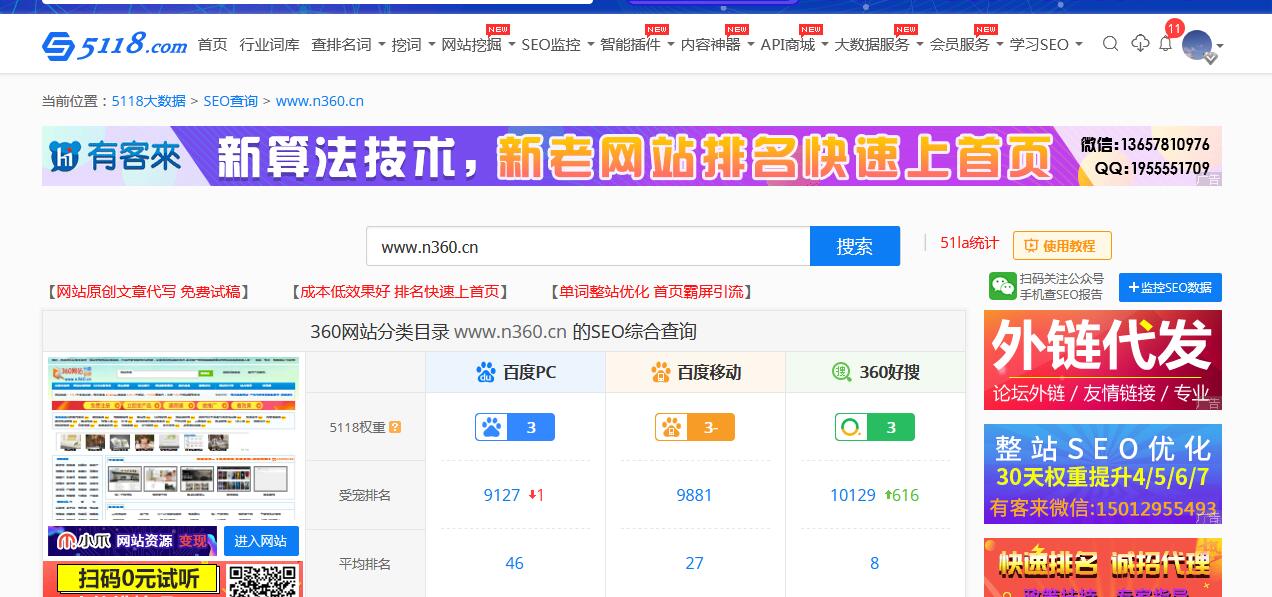The image size is (1272, 597).
Task: Select the 百度移动 column tab
Action: [695, 372]
